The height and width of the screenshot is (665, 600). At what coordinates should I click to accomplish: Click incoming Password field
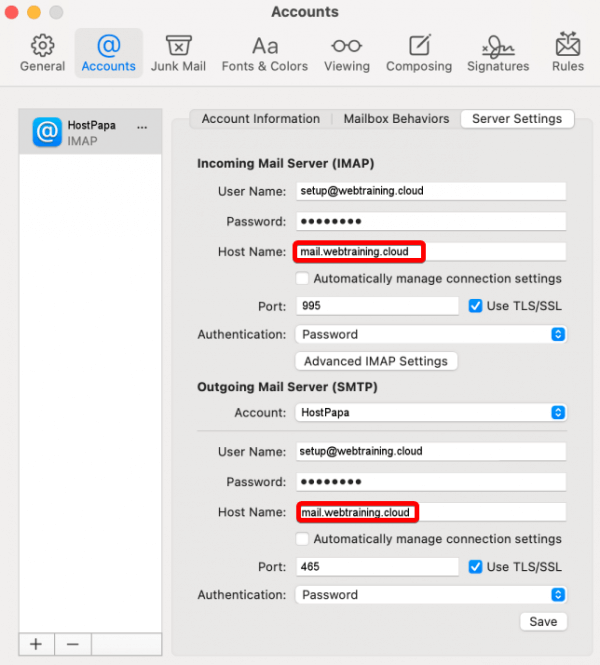click(431, 221)
